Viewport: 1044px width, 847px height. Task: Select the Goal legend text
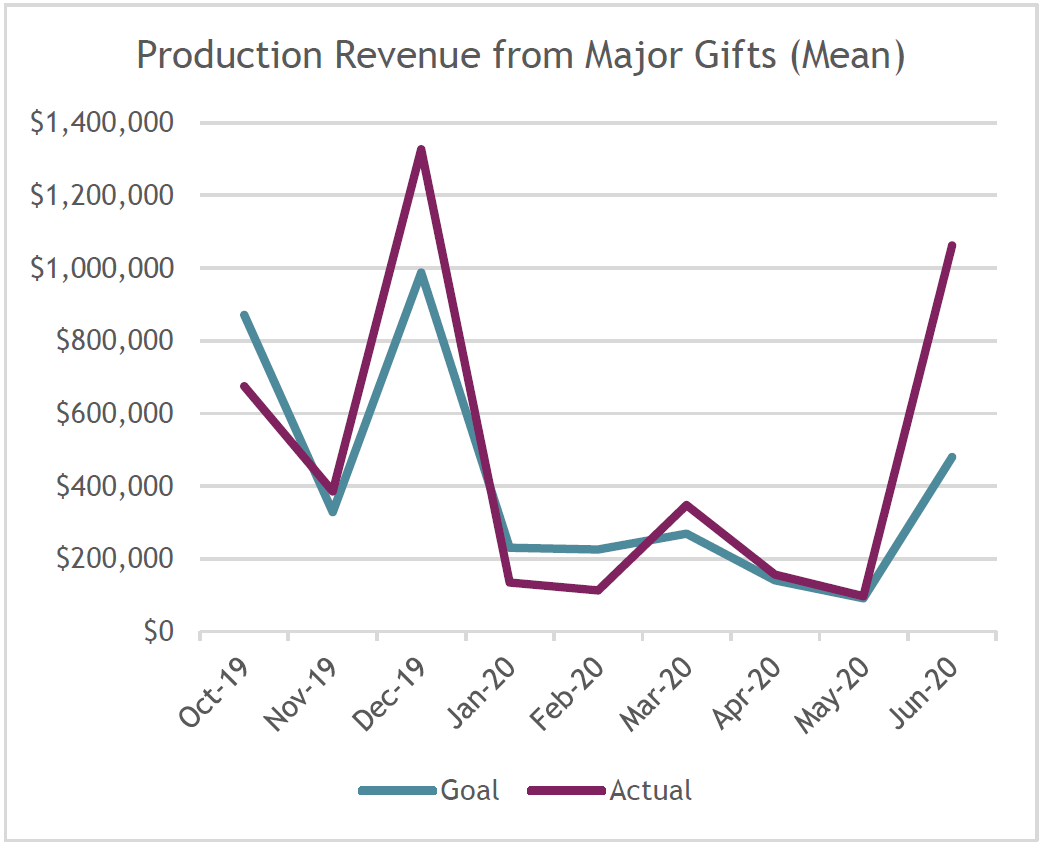[469, 790]
